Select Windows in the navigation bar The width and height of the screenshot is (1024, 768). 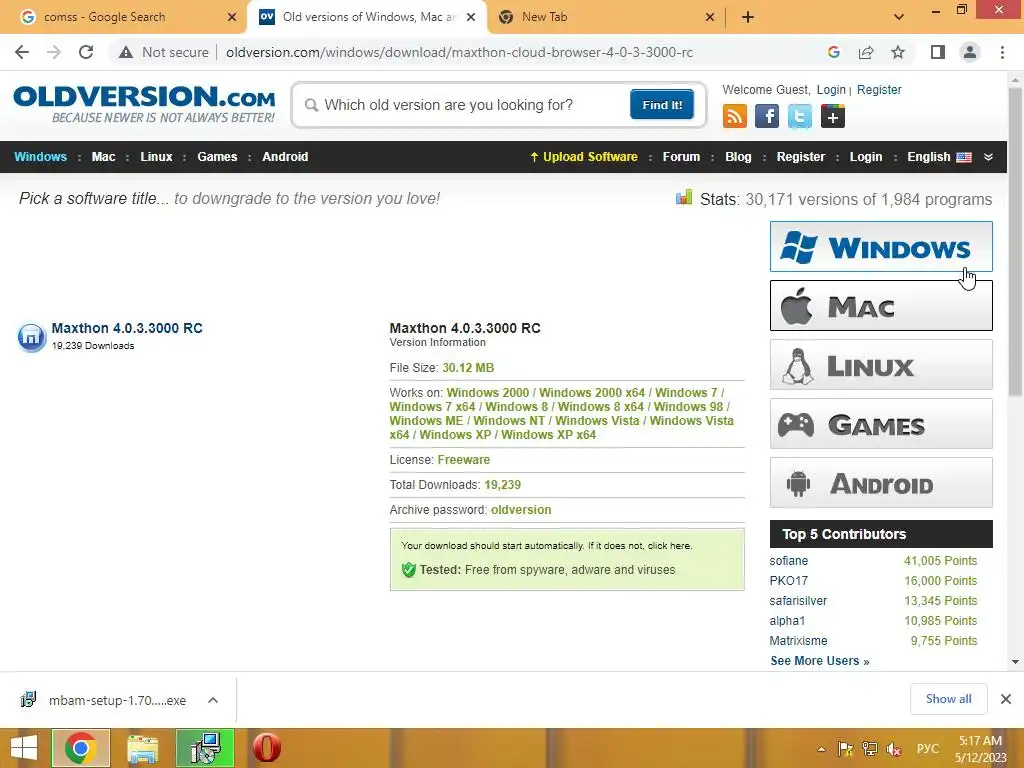40,157
